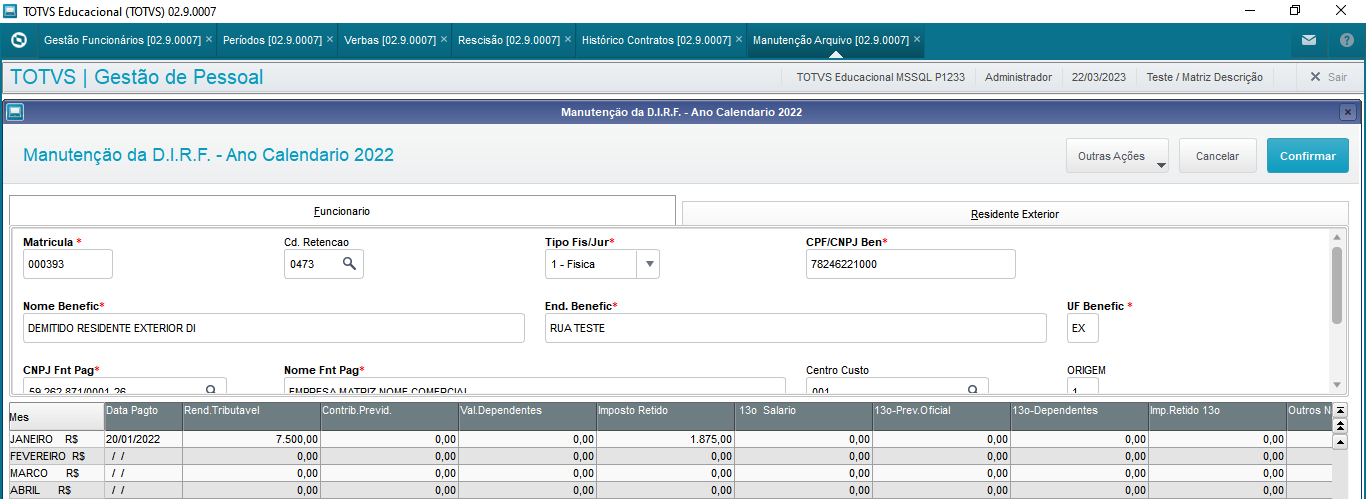Switch to Histórico Contratos tab
This screenshot has height=499, width=1366.
coord(656,40)
